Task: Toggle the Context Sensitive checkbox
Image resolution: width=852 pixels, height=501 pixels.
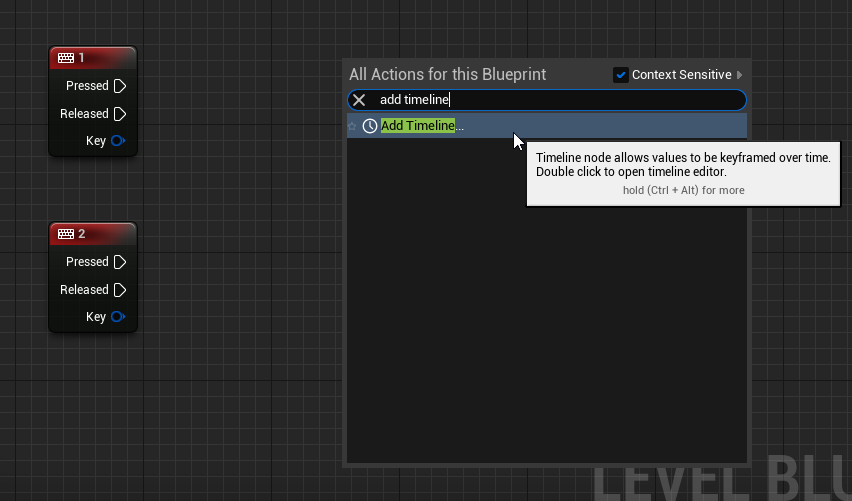Action: tap(621, 75)
